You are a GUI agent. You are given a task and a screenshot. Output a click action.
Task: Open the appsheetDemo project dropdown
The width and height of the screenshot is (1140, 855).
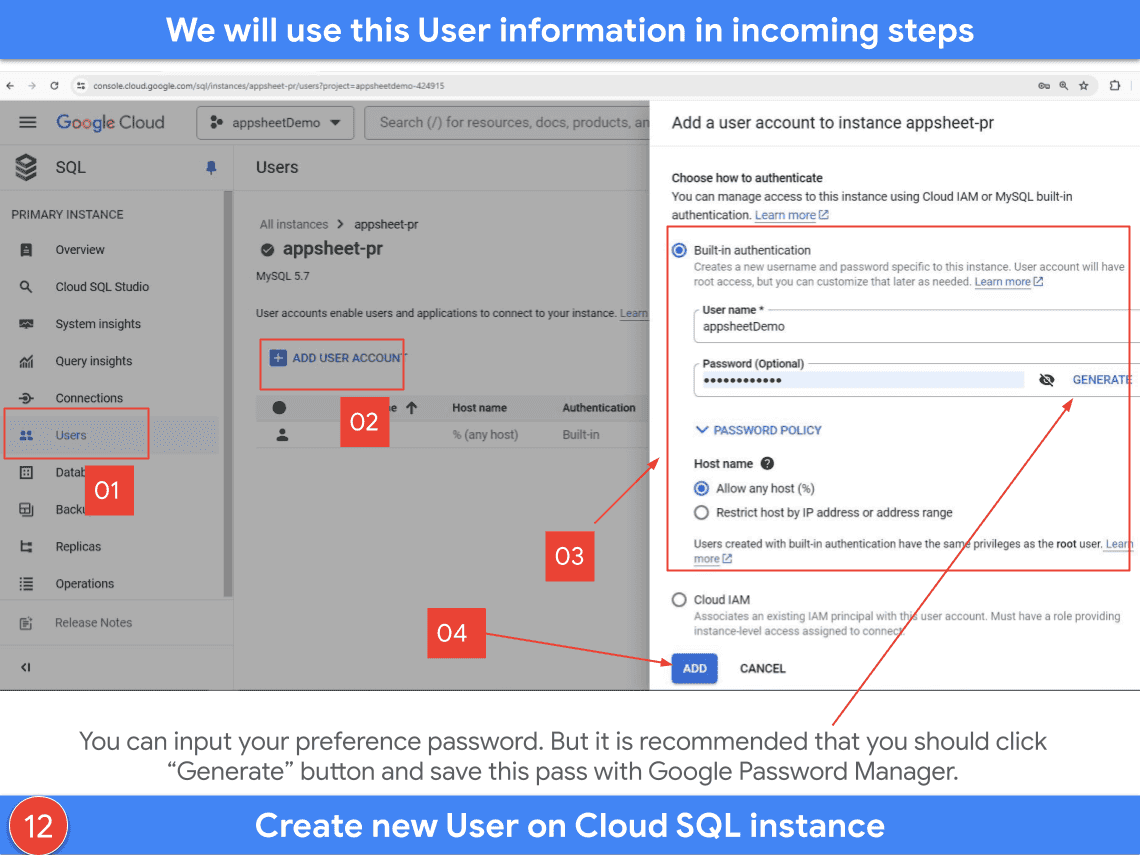[x=275, y=122]
